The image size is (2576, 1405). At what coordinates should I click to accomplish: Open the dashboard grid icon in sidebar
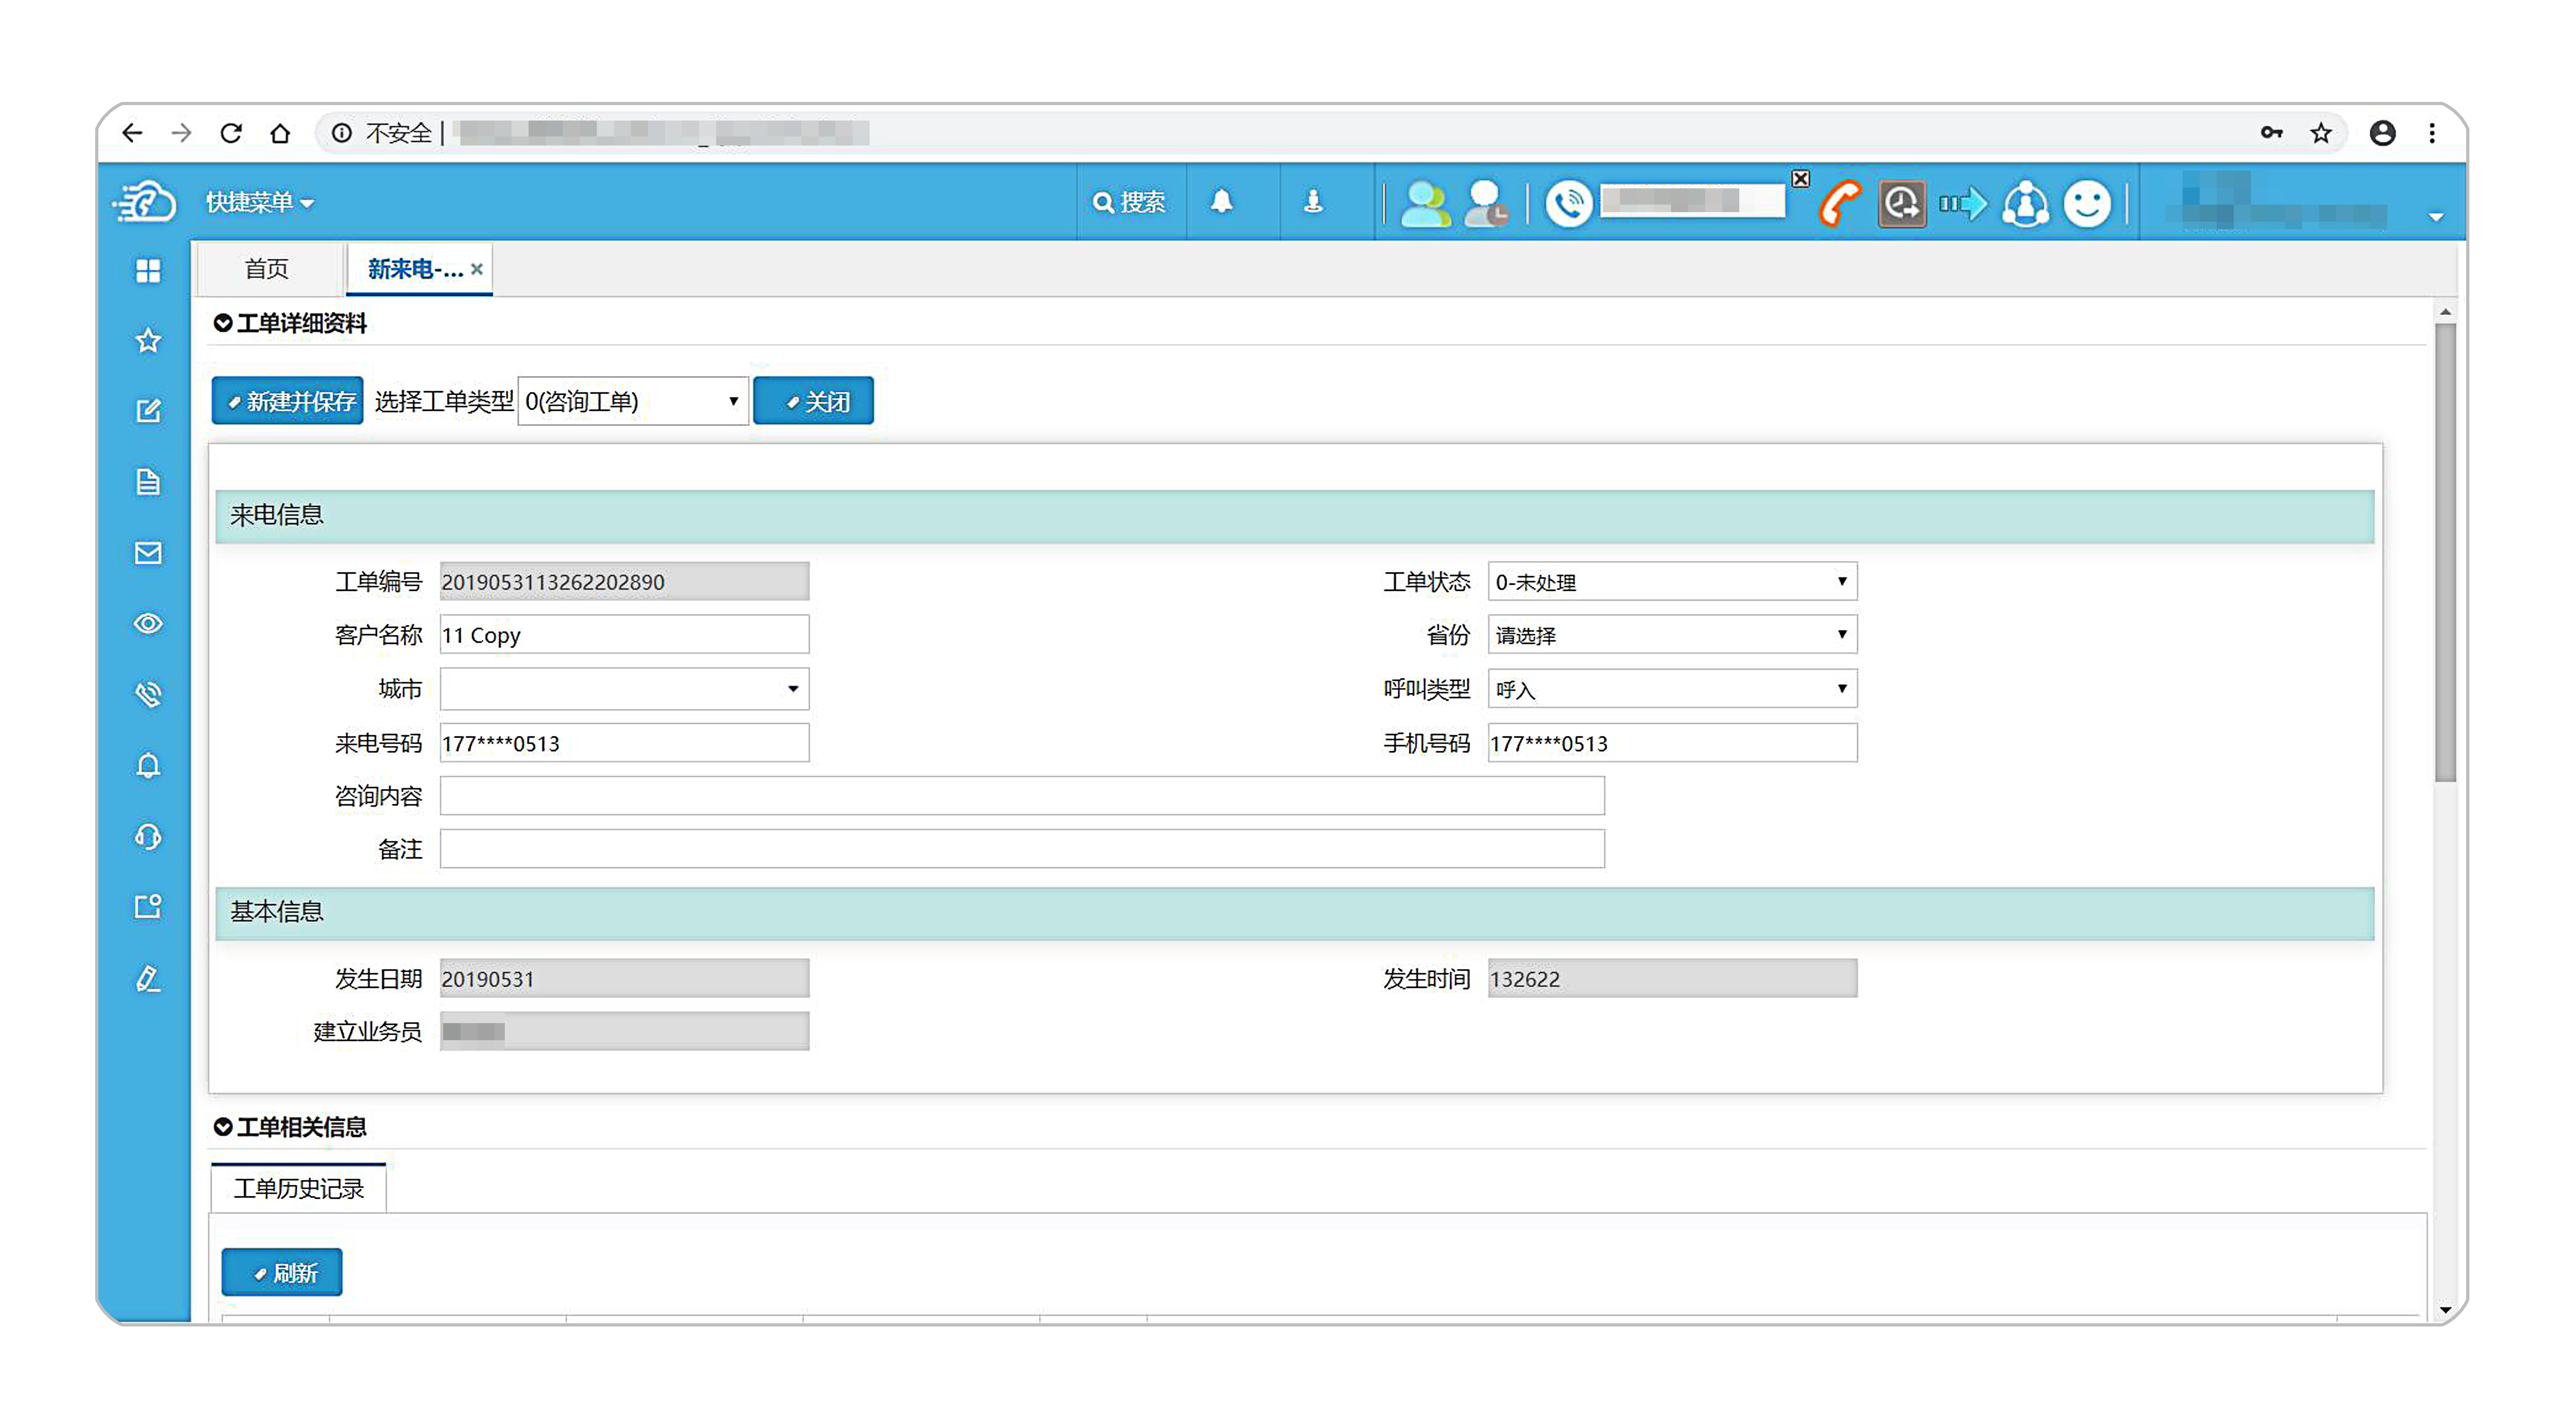[148, 270]
